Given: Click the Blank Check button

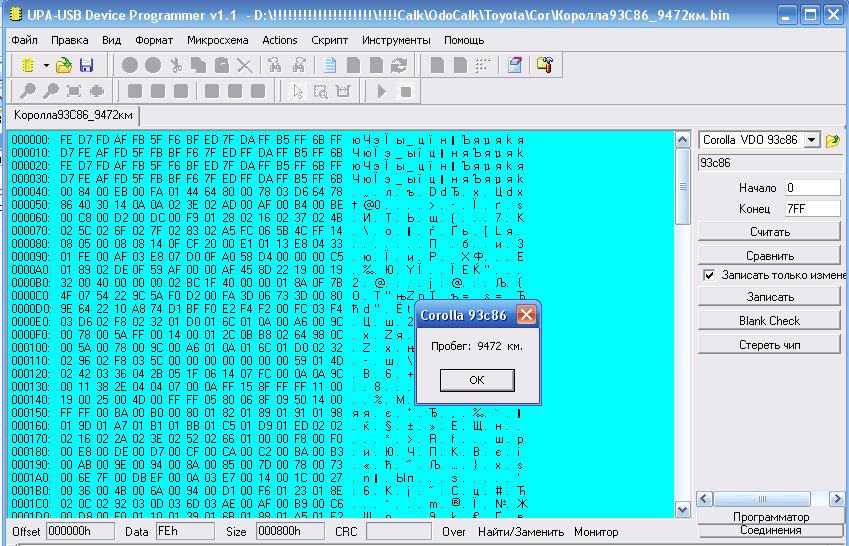Looking at the screenshot, I should click(x=769, y=321).
